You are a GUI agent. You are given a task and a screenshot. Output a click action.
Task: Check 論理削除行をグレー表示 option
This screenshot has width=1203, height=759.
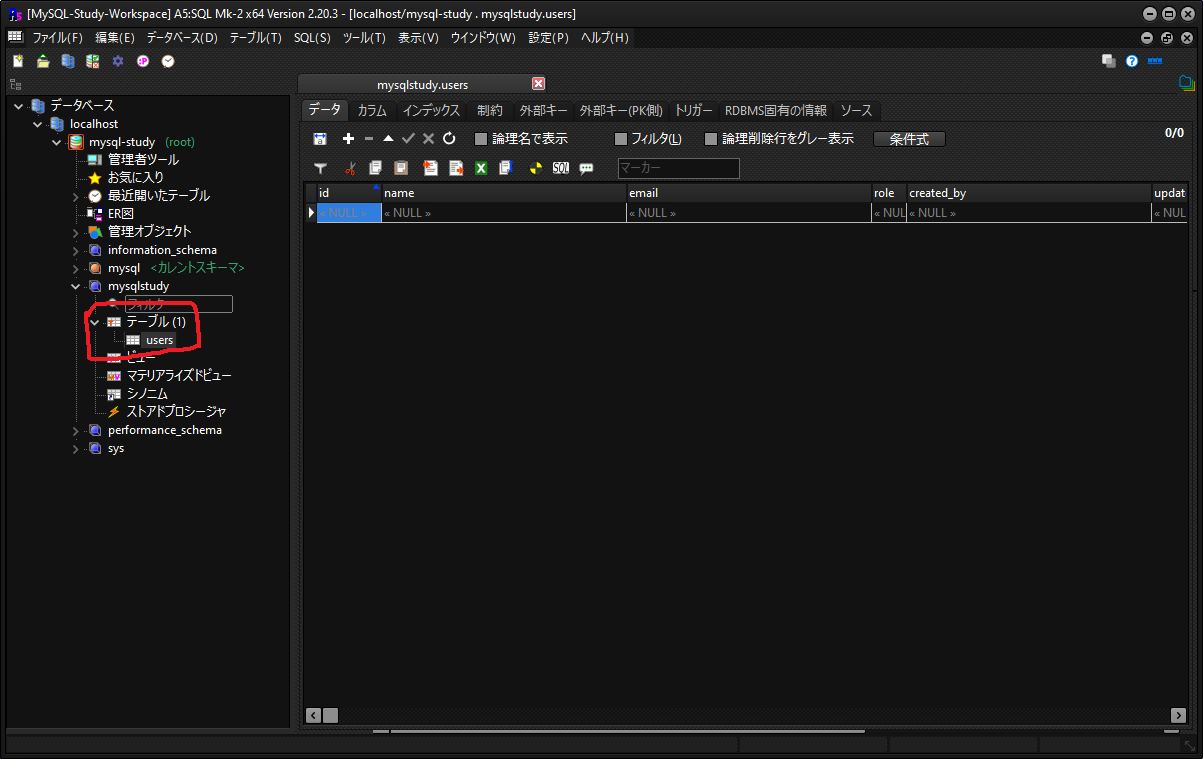pos(712,139)
